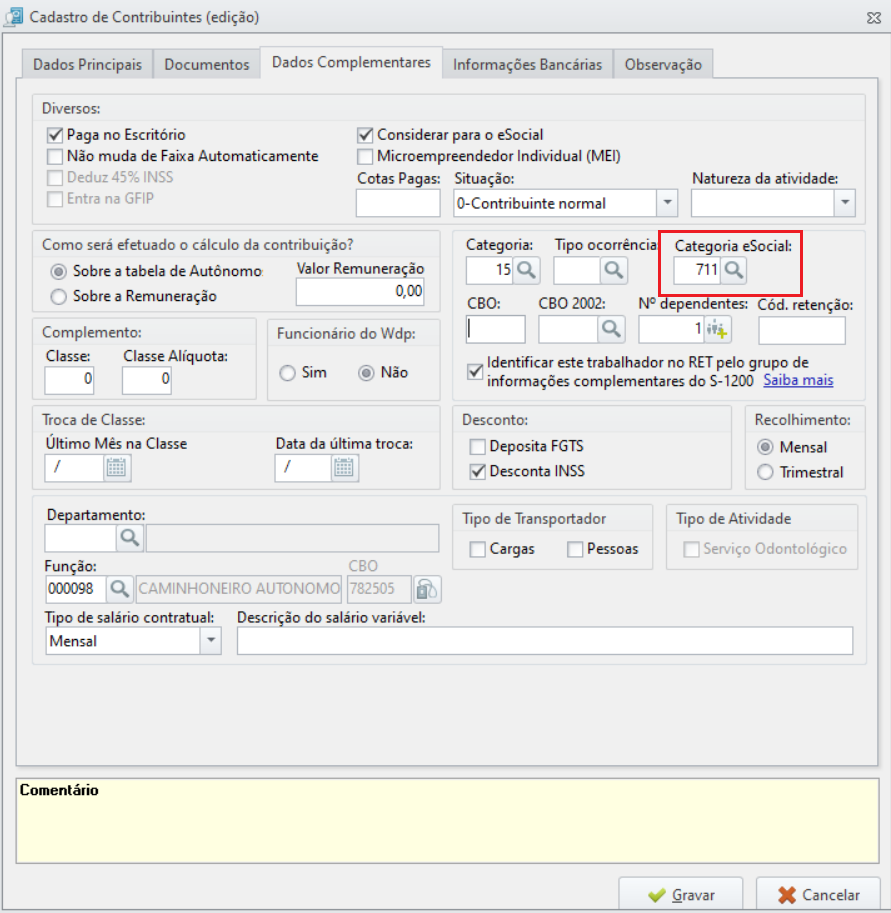Click the Último Mês na Classe date field
Viewport: 891px width, 913px height.
coord(74,468)
